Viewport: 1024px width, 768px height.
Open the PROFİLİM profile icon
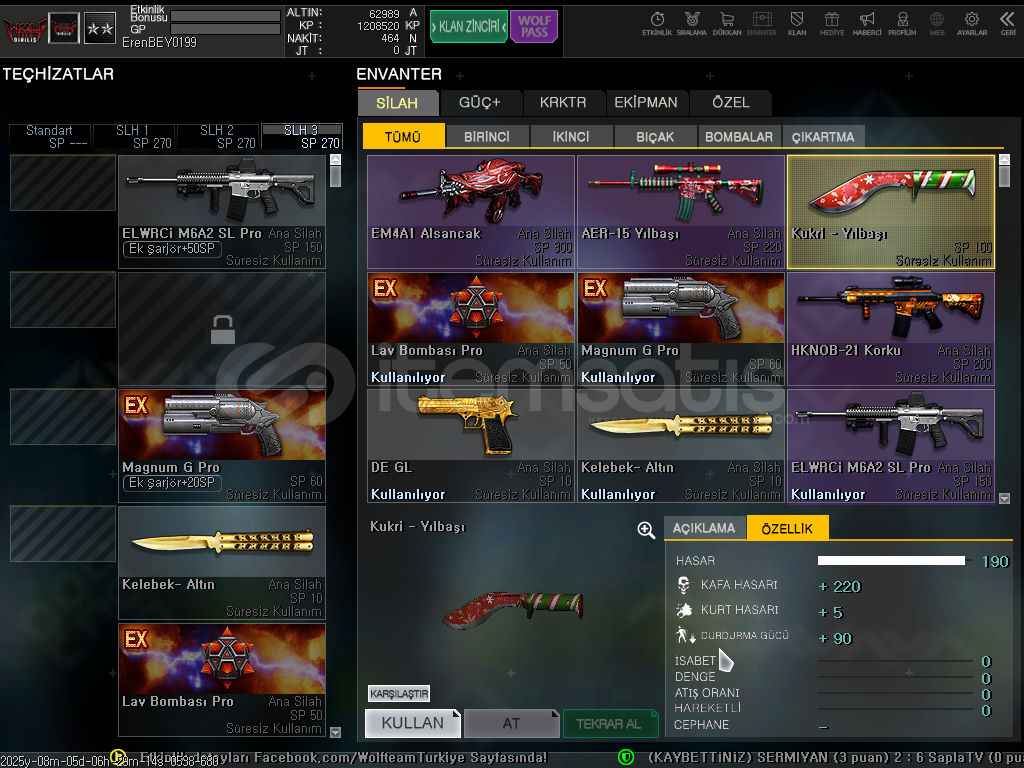pyautogui.click(x=902, y=24)
